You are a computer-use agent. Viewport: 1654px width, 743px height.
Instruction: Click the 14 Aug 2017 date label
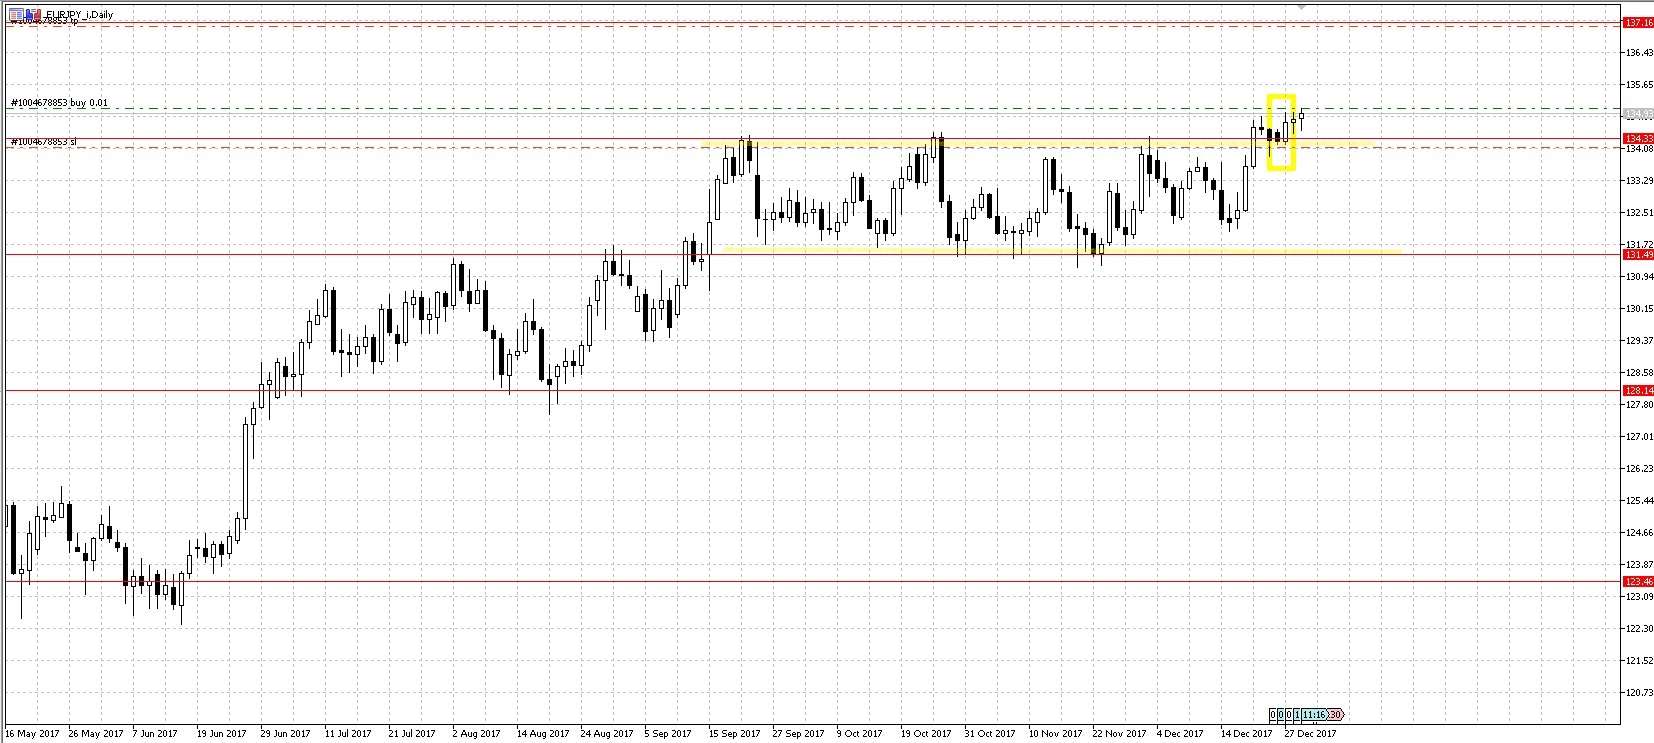(x=542, y=734)
